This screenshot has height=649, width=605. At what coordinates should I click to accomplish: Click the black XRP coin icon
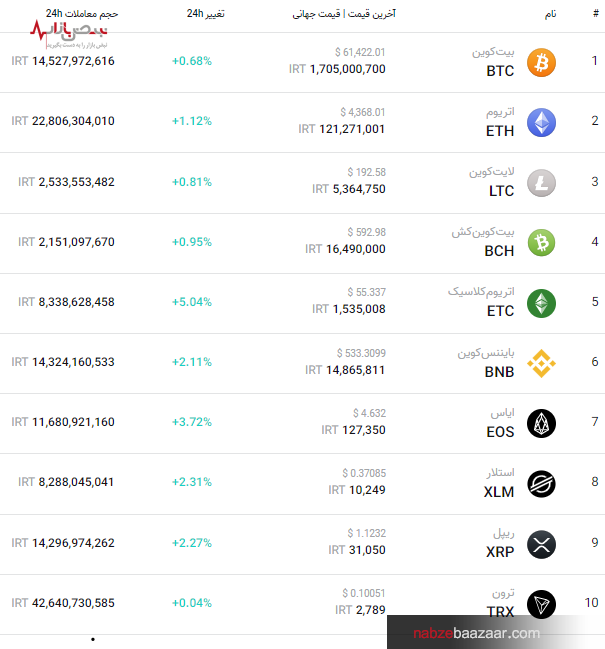(x=541, y=544)
